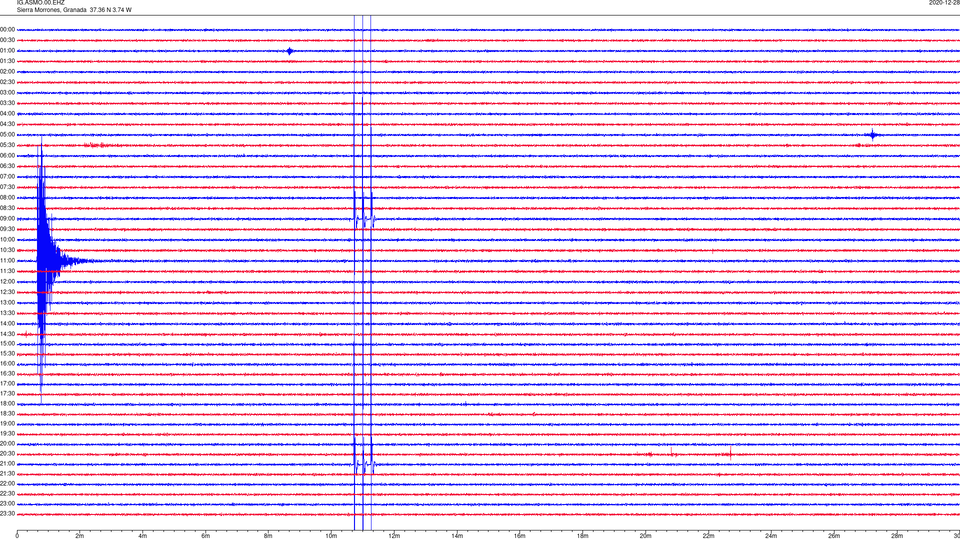Viewport: 960px width, 540px height.
Task: Click the 28m tick label on x-axis
Action: (x=897, y=536)
